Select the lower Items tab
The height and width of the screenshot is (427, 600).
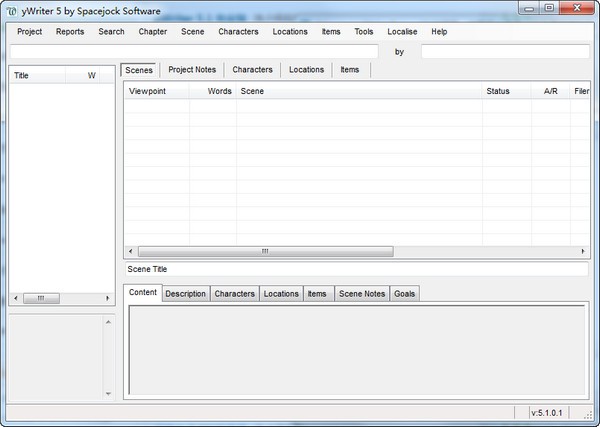(317, 294)
